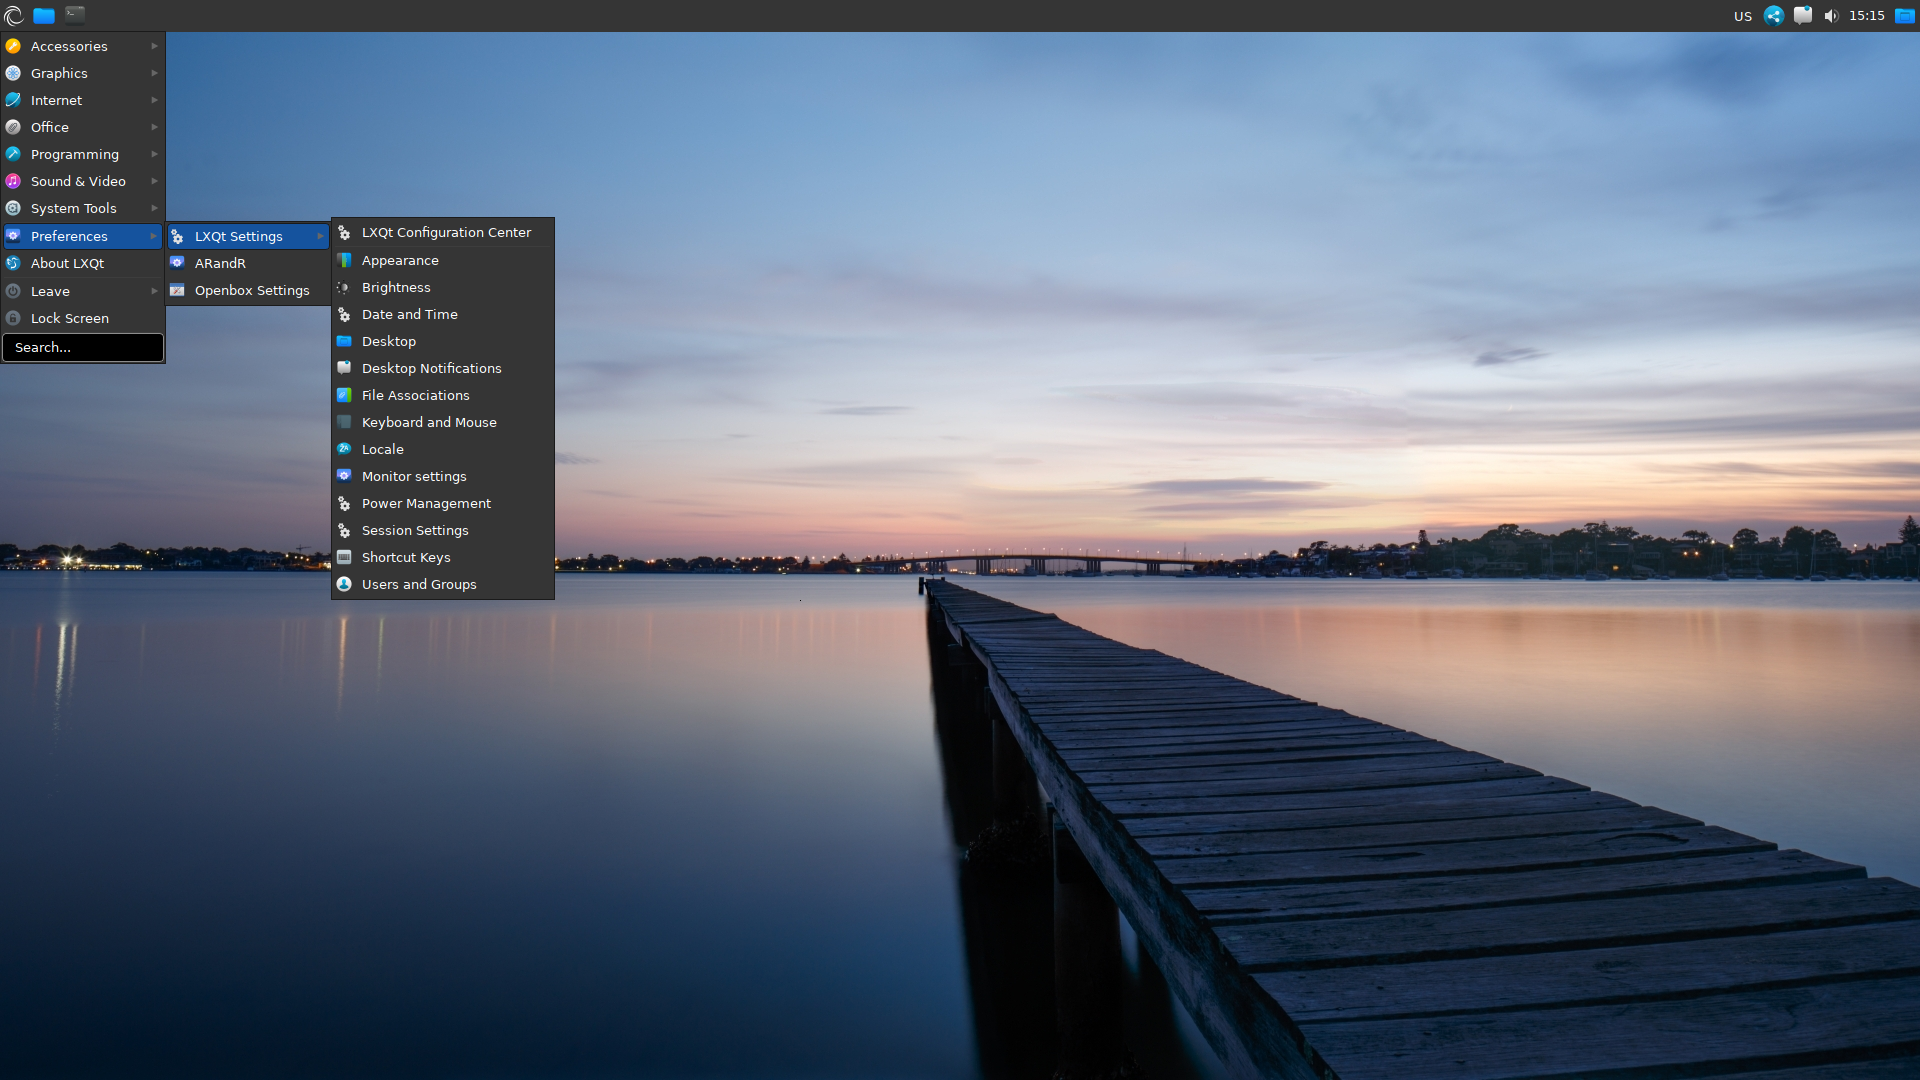Select LXQt Settings submenu item
The width and height of the screenshot is (1920, 1080).
pyautogui.click(x=248, y=236)
